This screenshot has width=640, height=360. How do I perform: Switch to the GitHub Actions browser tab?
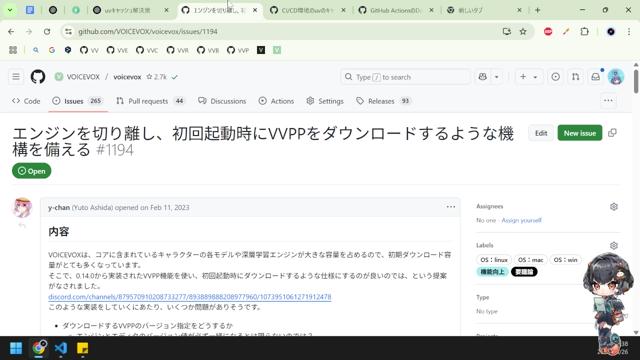click(395, 10)
